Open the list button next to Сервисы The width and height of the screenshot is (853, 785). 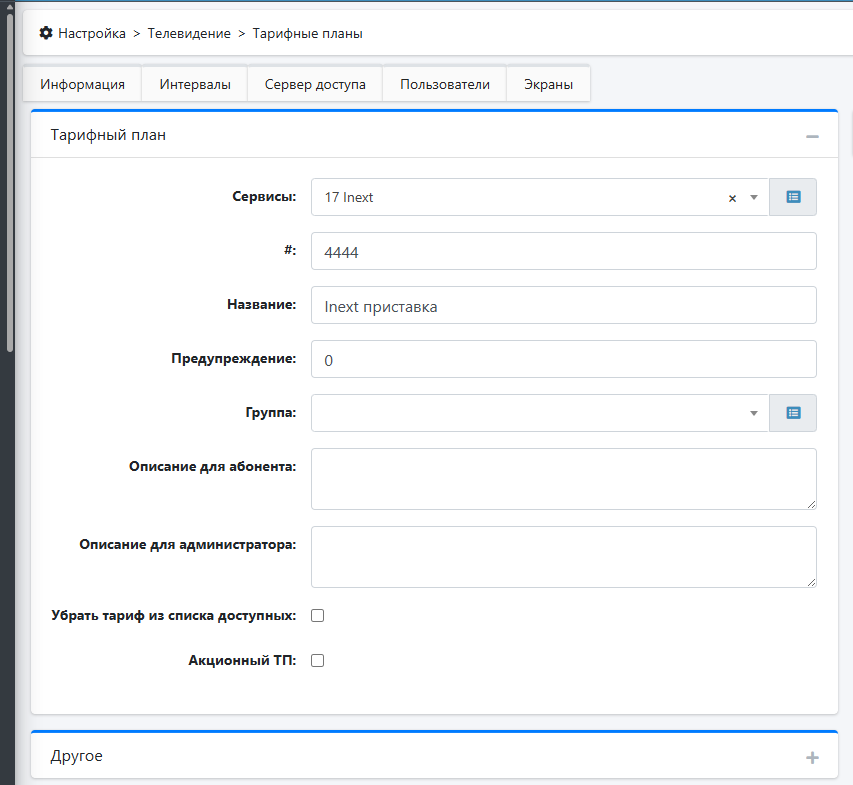pyautogui.click(x=793, y=197)
